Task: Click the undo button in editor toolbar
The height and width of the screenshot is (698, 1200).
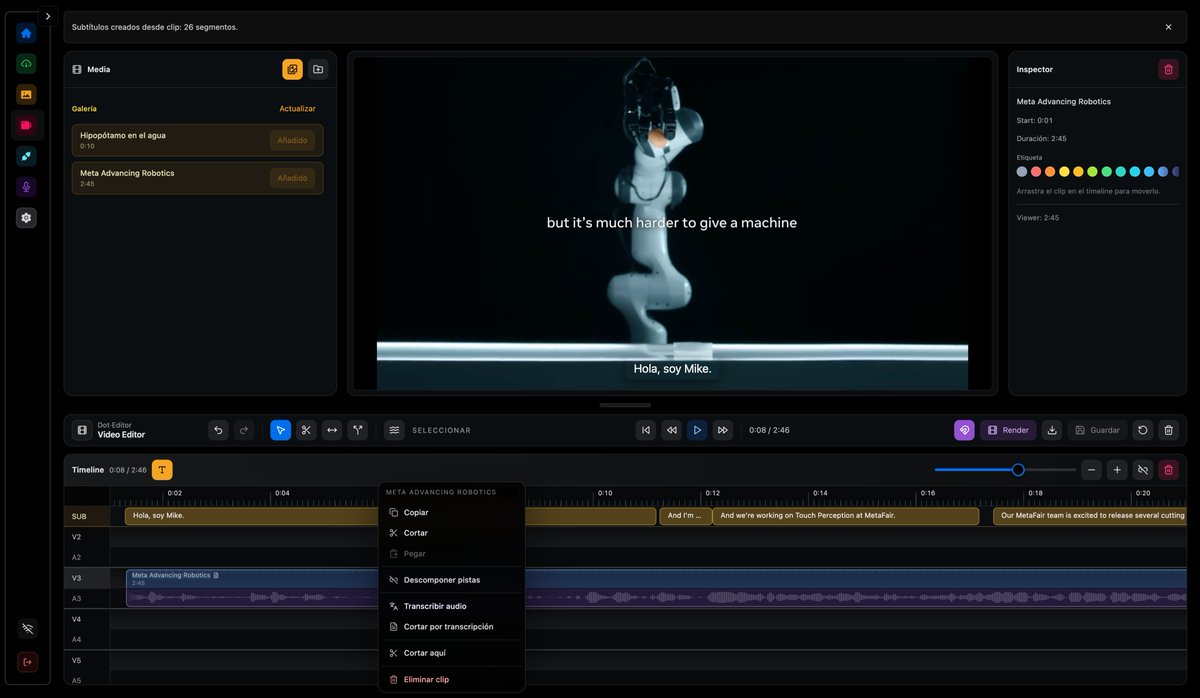Action: [218, 430]
